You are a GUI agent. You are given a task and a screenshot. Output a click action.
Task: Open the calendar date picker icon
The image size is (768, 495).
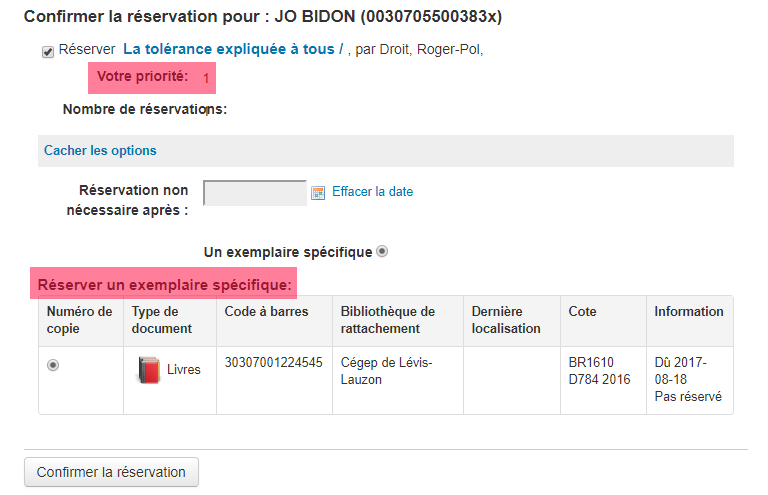[318, 193]
